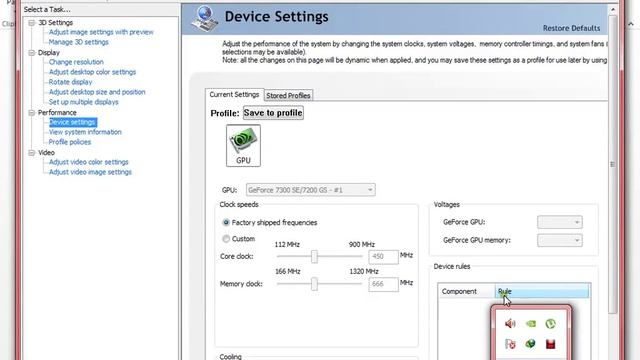Select Factory shipped frequencies option
Screen dimensions: 640x360
pos(226,222)
